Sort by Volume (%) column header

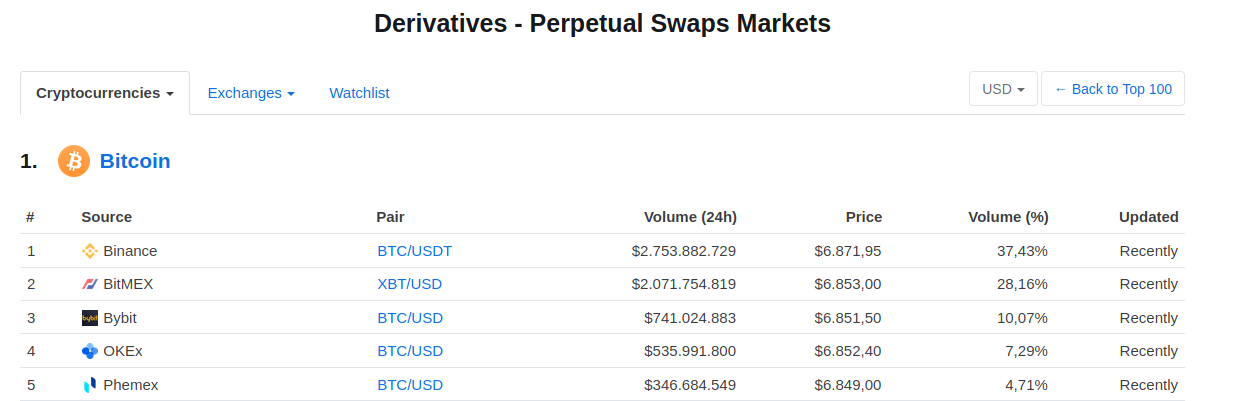tap(1008, 217)
